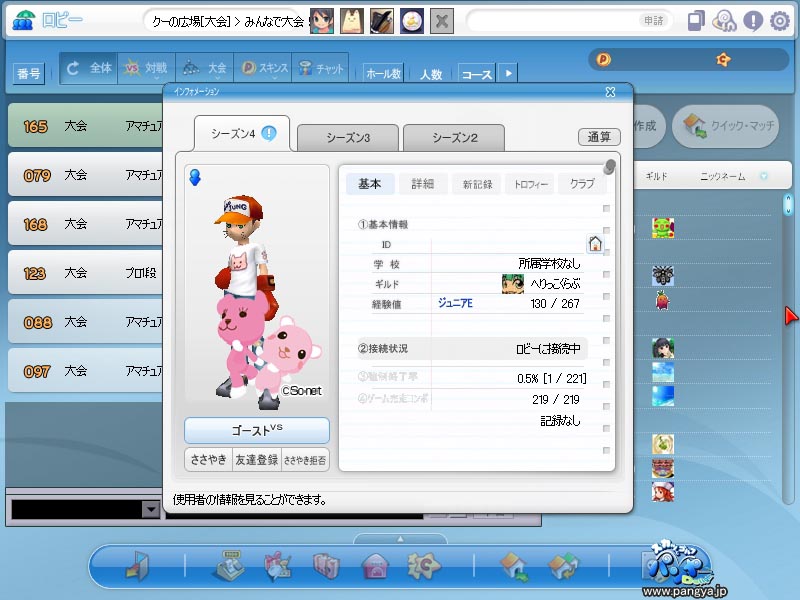Click the guild emblem beside へりっこくらぶ

click(512, 284)
